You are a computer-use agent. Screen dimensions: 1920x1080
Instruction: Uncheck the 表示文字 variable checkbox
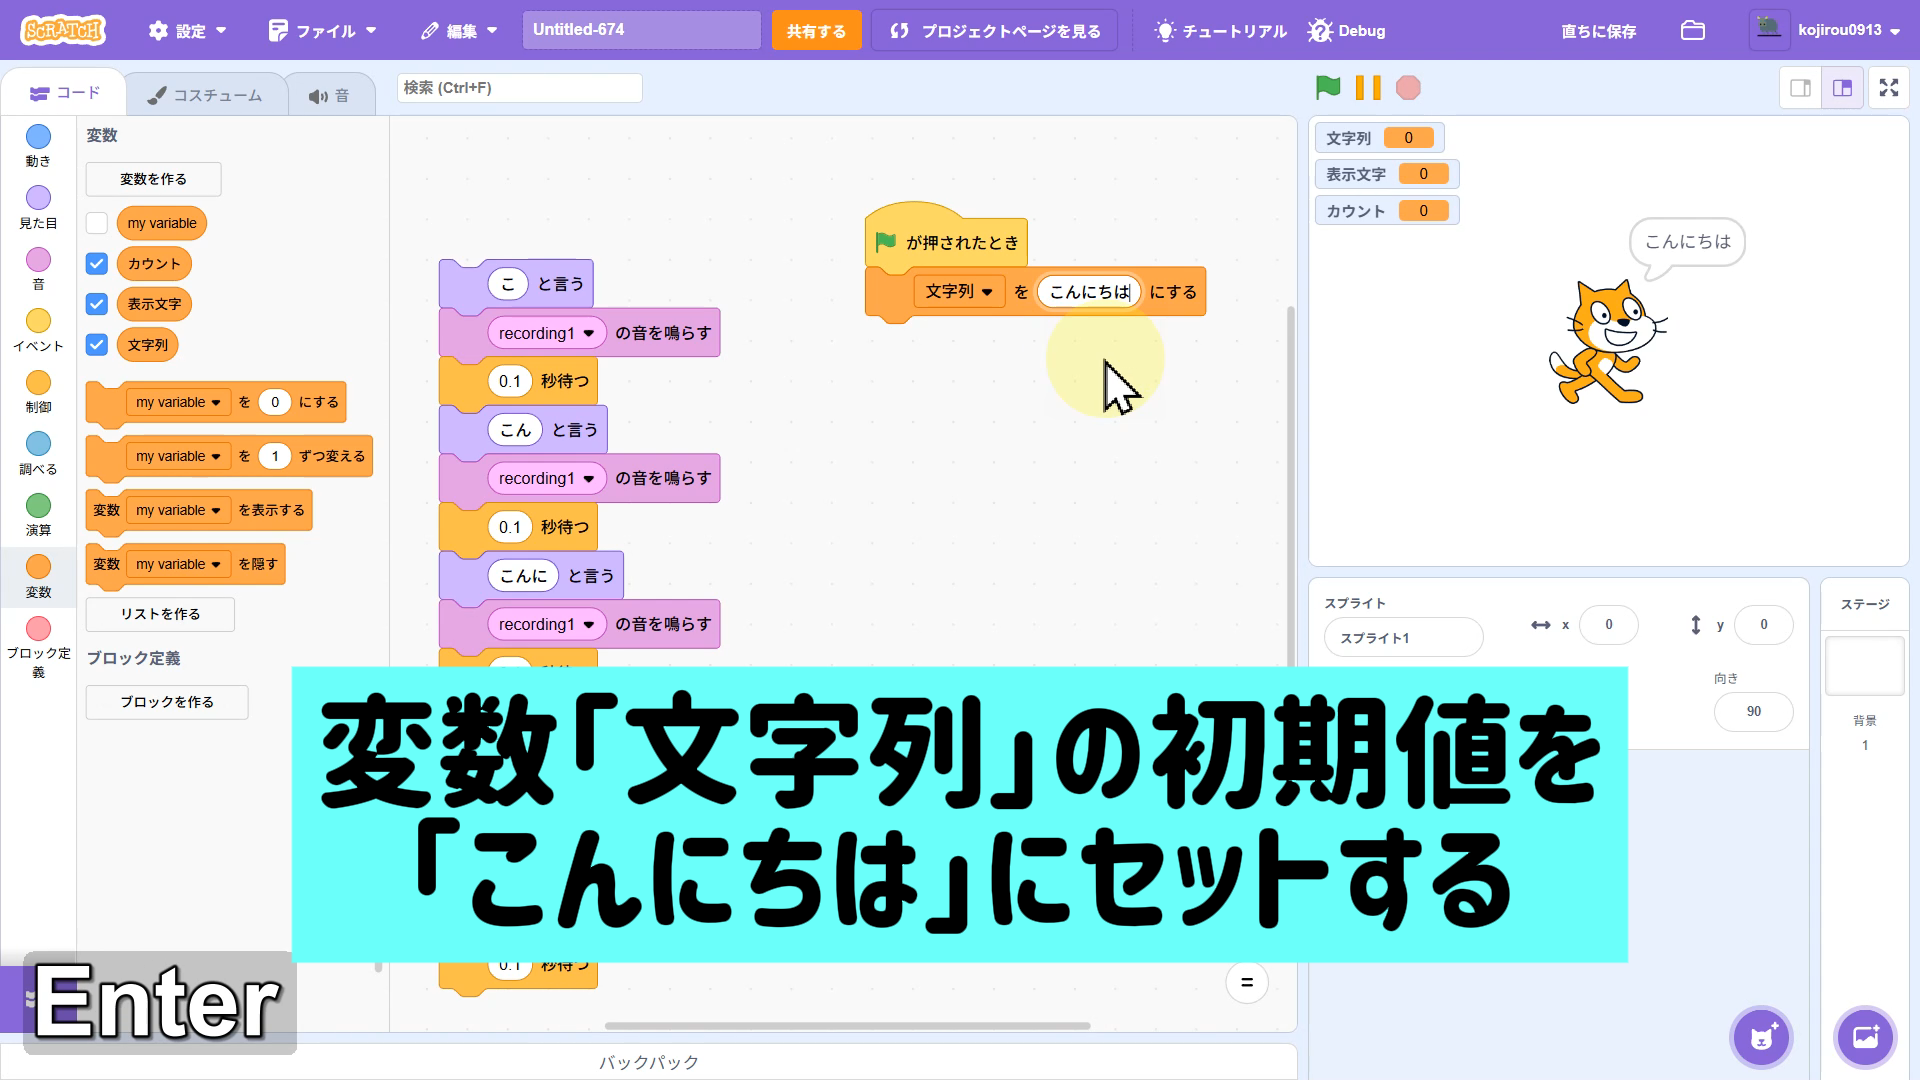coord(97,304)
